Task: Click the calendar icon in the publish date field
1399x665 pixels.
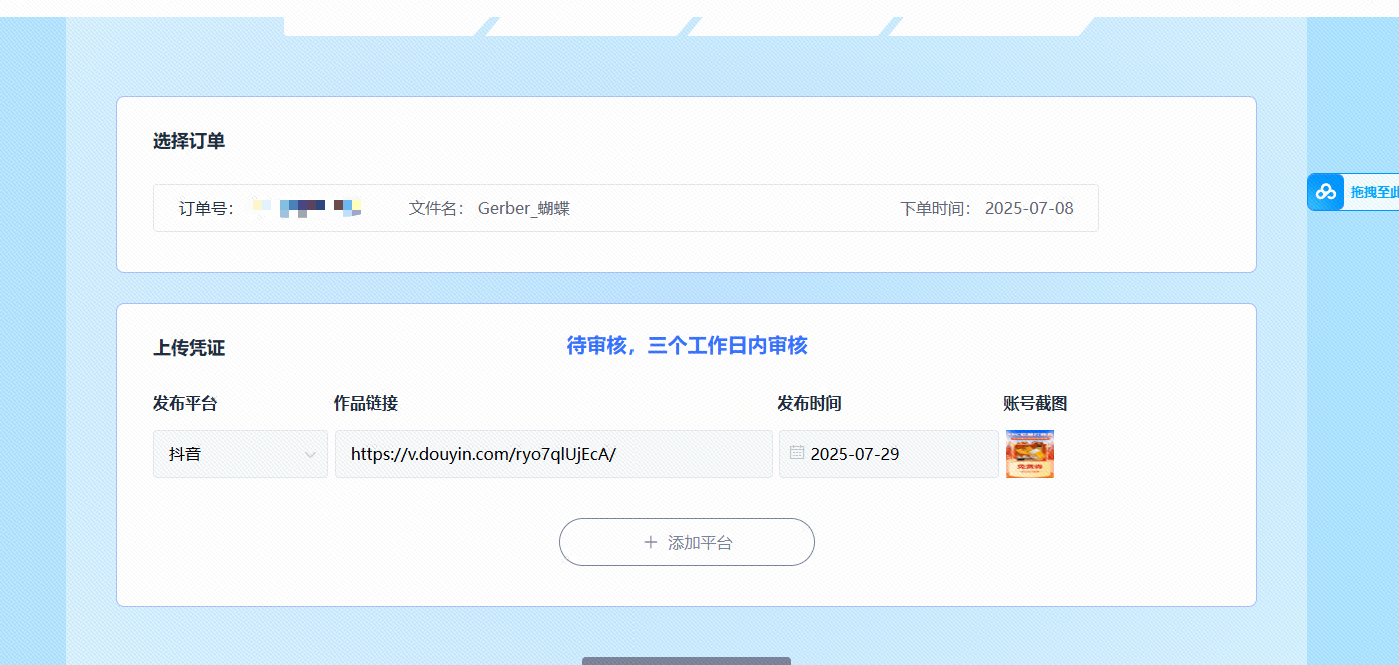Action: coord(797,453)
